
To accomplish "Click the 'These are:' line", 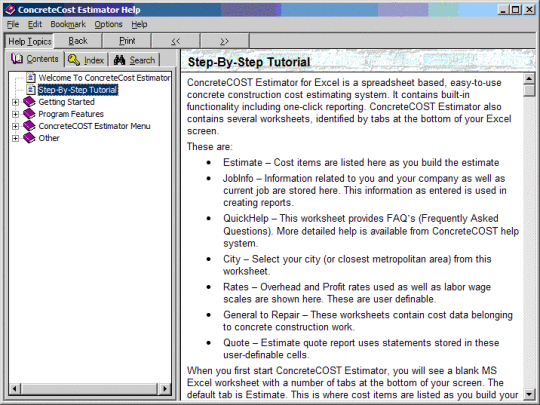I will point(210,147).
